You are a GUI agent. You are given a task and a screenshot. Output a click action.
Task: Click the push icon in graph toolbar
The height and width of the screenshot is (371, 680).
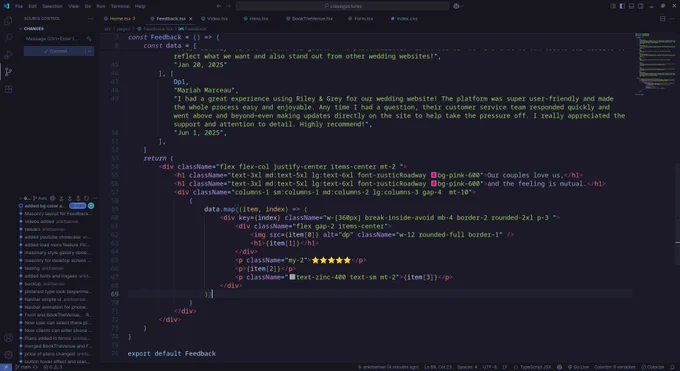(78, 198)
